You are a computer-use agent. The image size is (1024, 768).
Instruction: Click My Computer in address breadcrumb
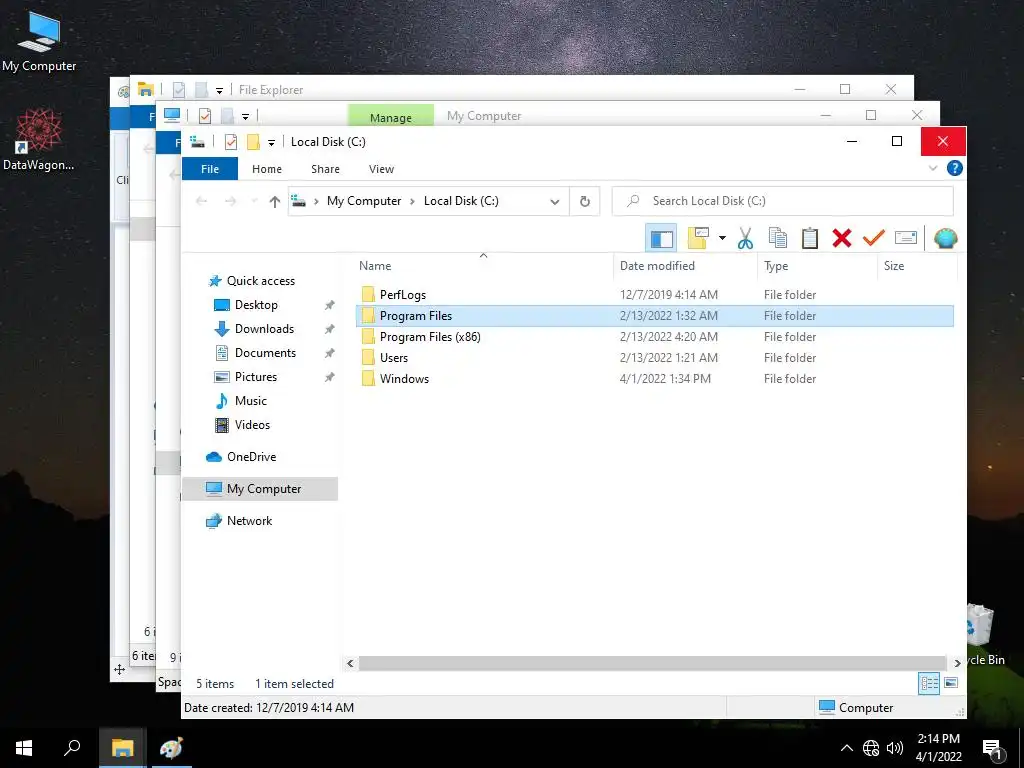point(364,201)
